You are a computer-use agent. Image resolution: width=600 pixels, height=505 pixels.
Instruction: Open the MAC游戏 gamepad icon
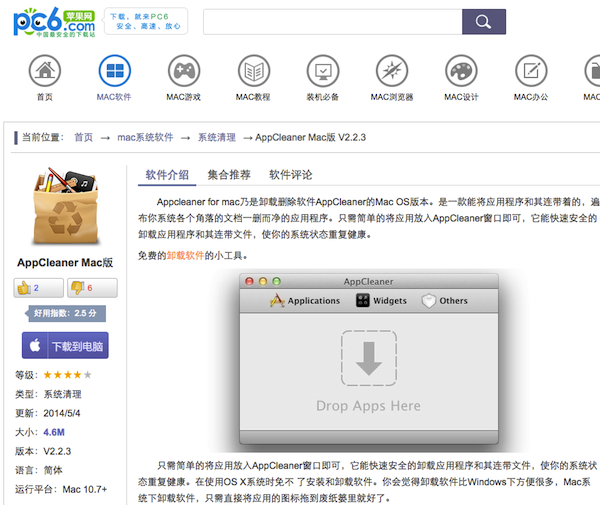click(x=184, y=71)
